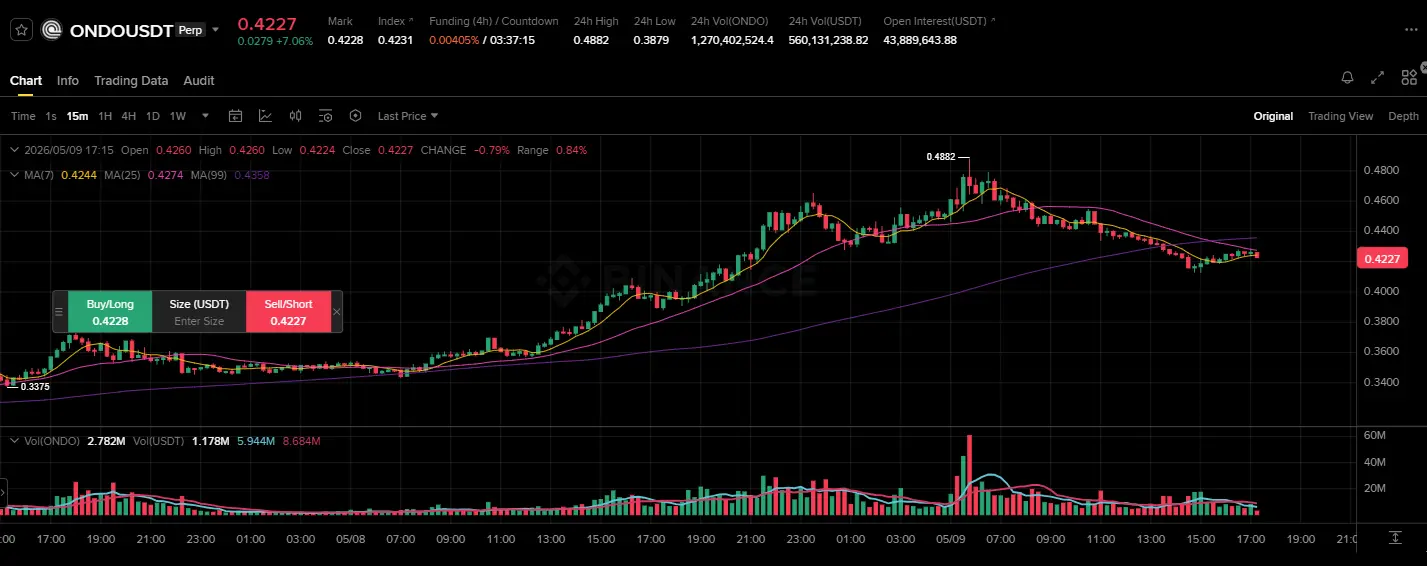1427x566 pixels.
Task: Click the scroll-to-latest icon at chart bottom right
Action: pyautogui.click(x=1395, y=538)
